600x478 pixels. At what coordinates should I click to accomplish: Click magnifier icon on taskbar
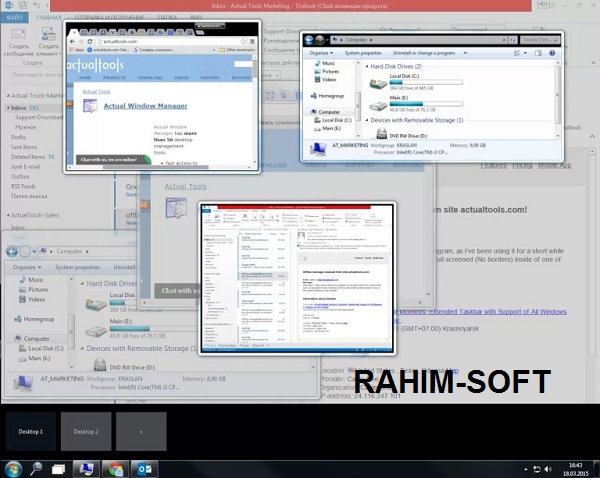click(x=36, y=469)
